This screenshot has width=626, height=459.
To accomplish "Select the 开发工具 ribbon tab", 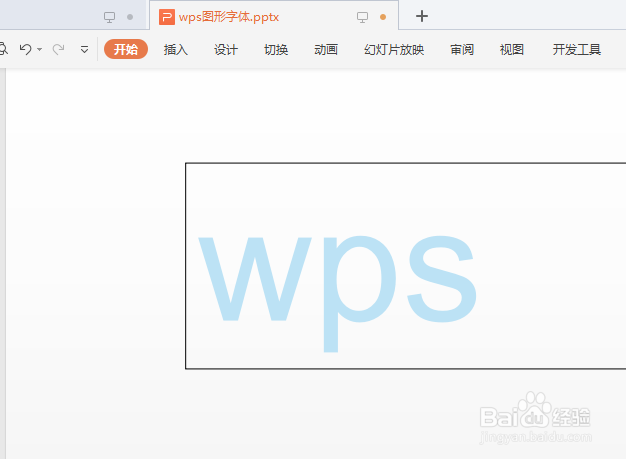I will (577, 49).
